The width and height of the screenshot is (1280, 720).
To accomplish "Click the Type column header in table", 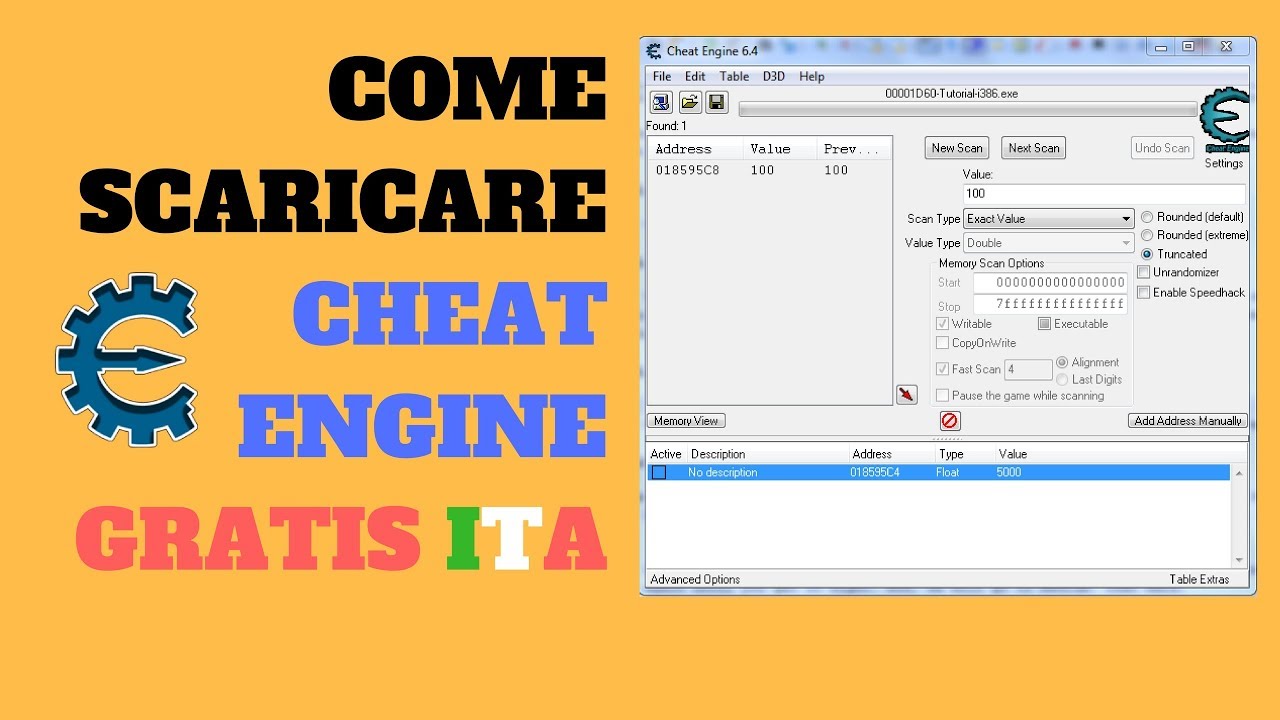I will point(951,454).
